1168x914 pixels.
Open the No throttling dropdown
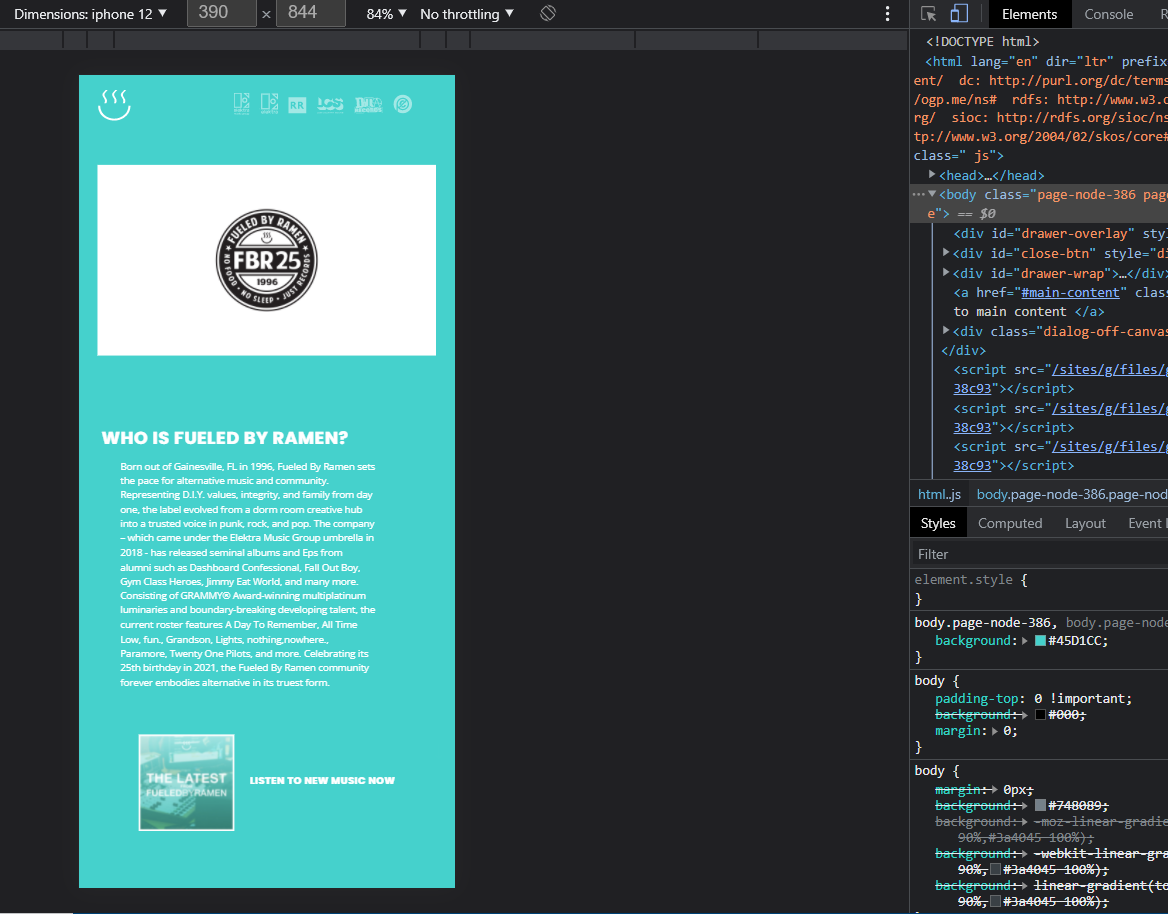pos(467,13)
